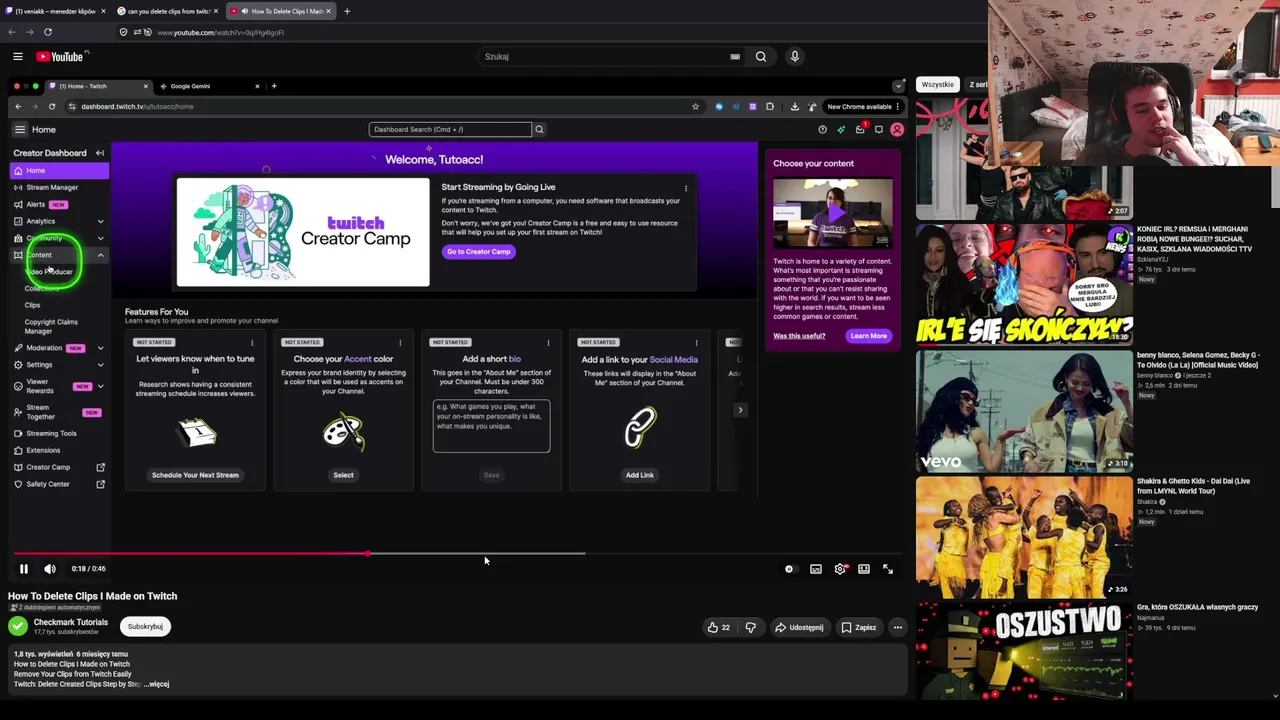Image resolution: width=1280 pixels, height=720 pixels.
Task: Start YouTube voice search with the microphone
Action: pos(795,57)
